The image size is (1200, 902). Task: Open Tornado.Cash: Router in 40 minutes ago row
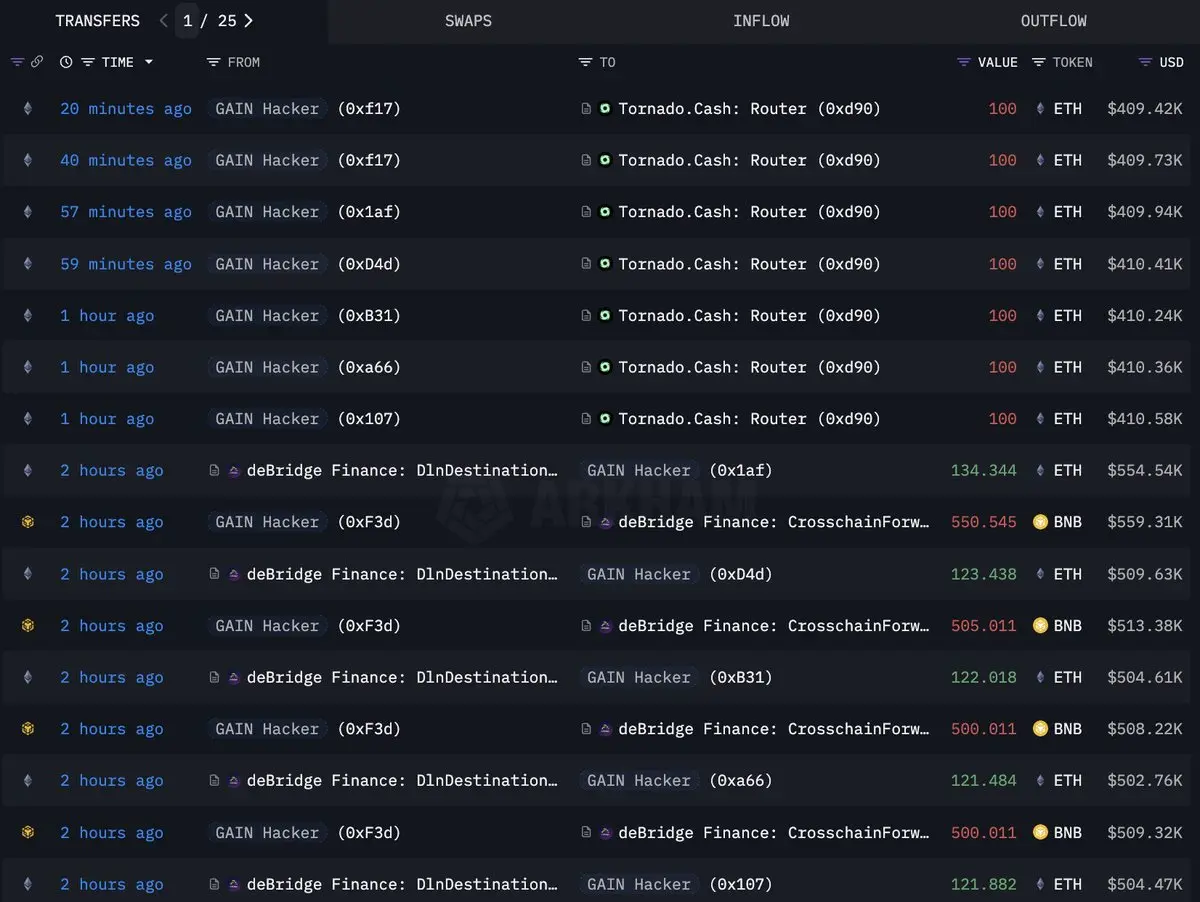(x=749, y=160)
